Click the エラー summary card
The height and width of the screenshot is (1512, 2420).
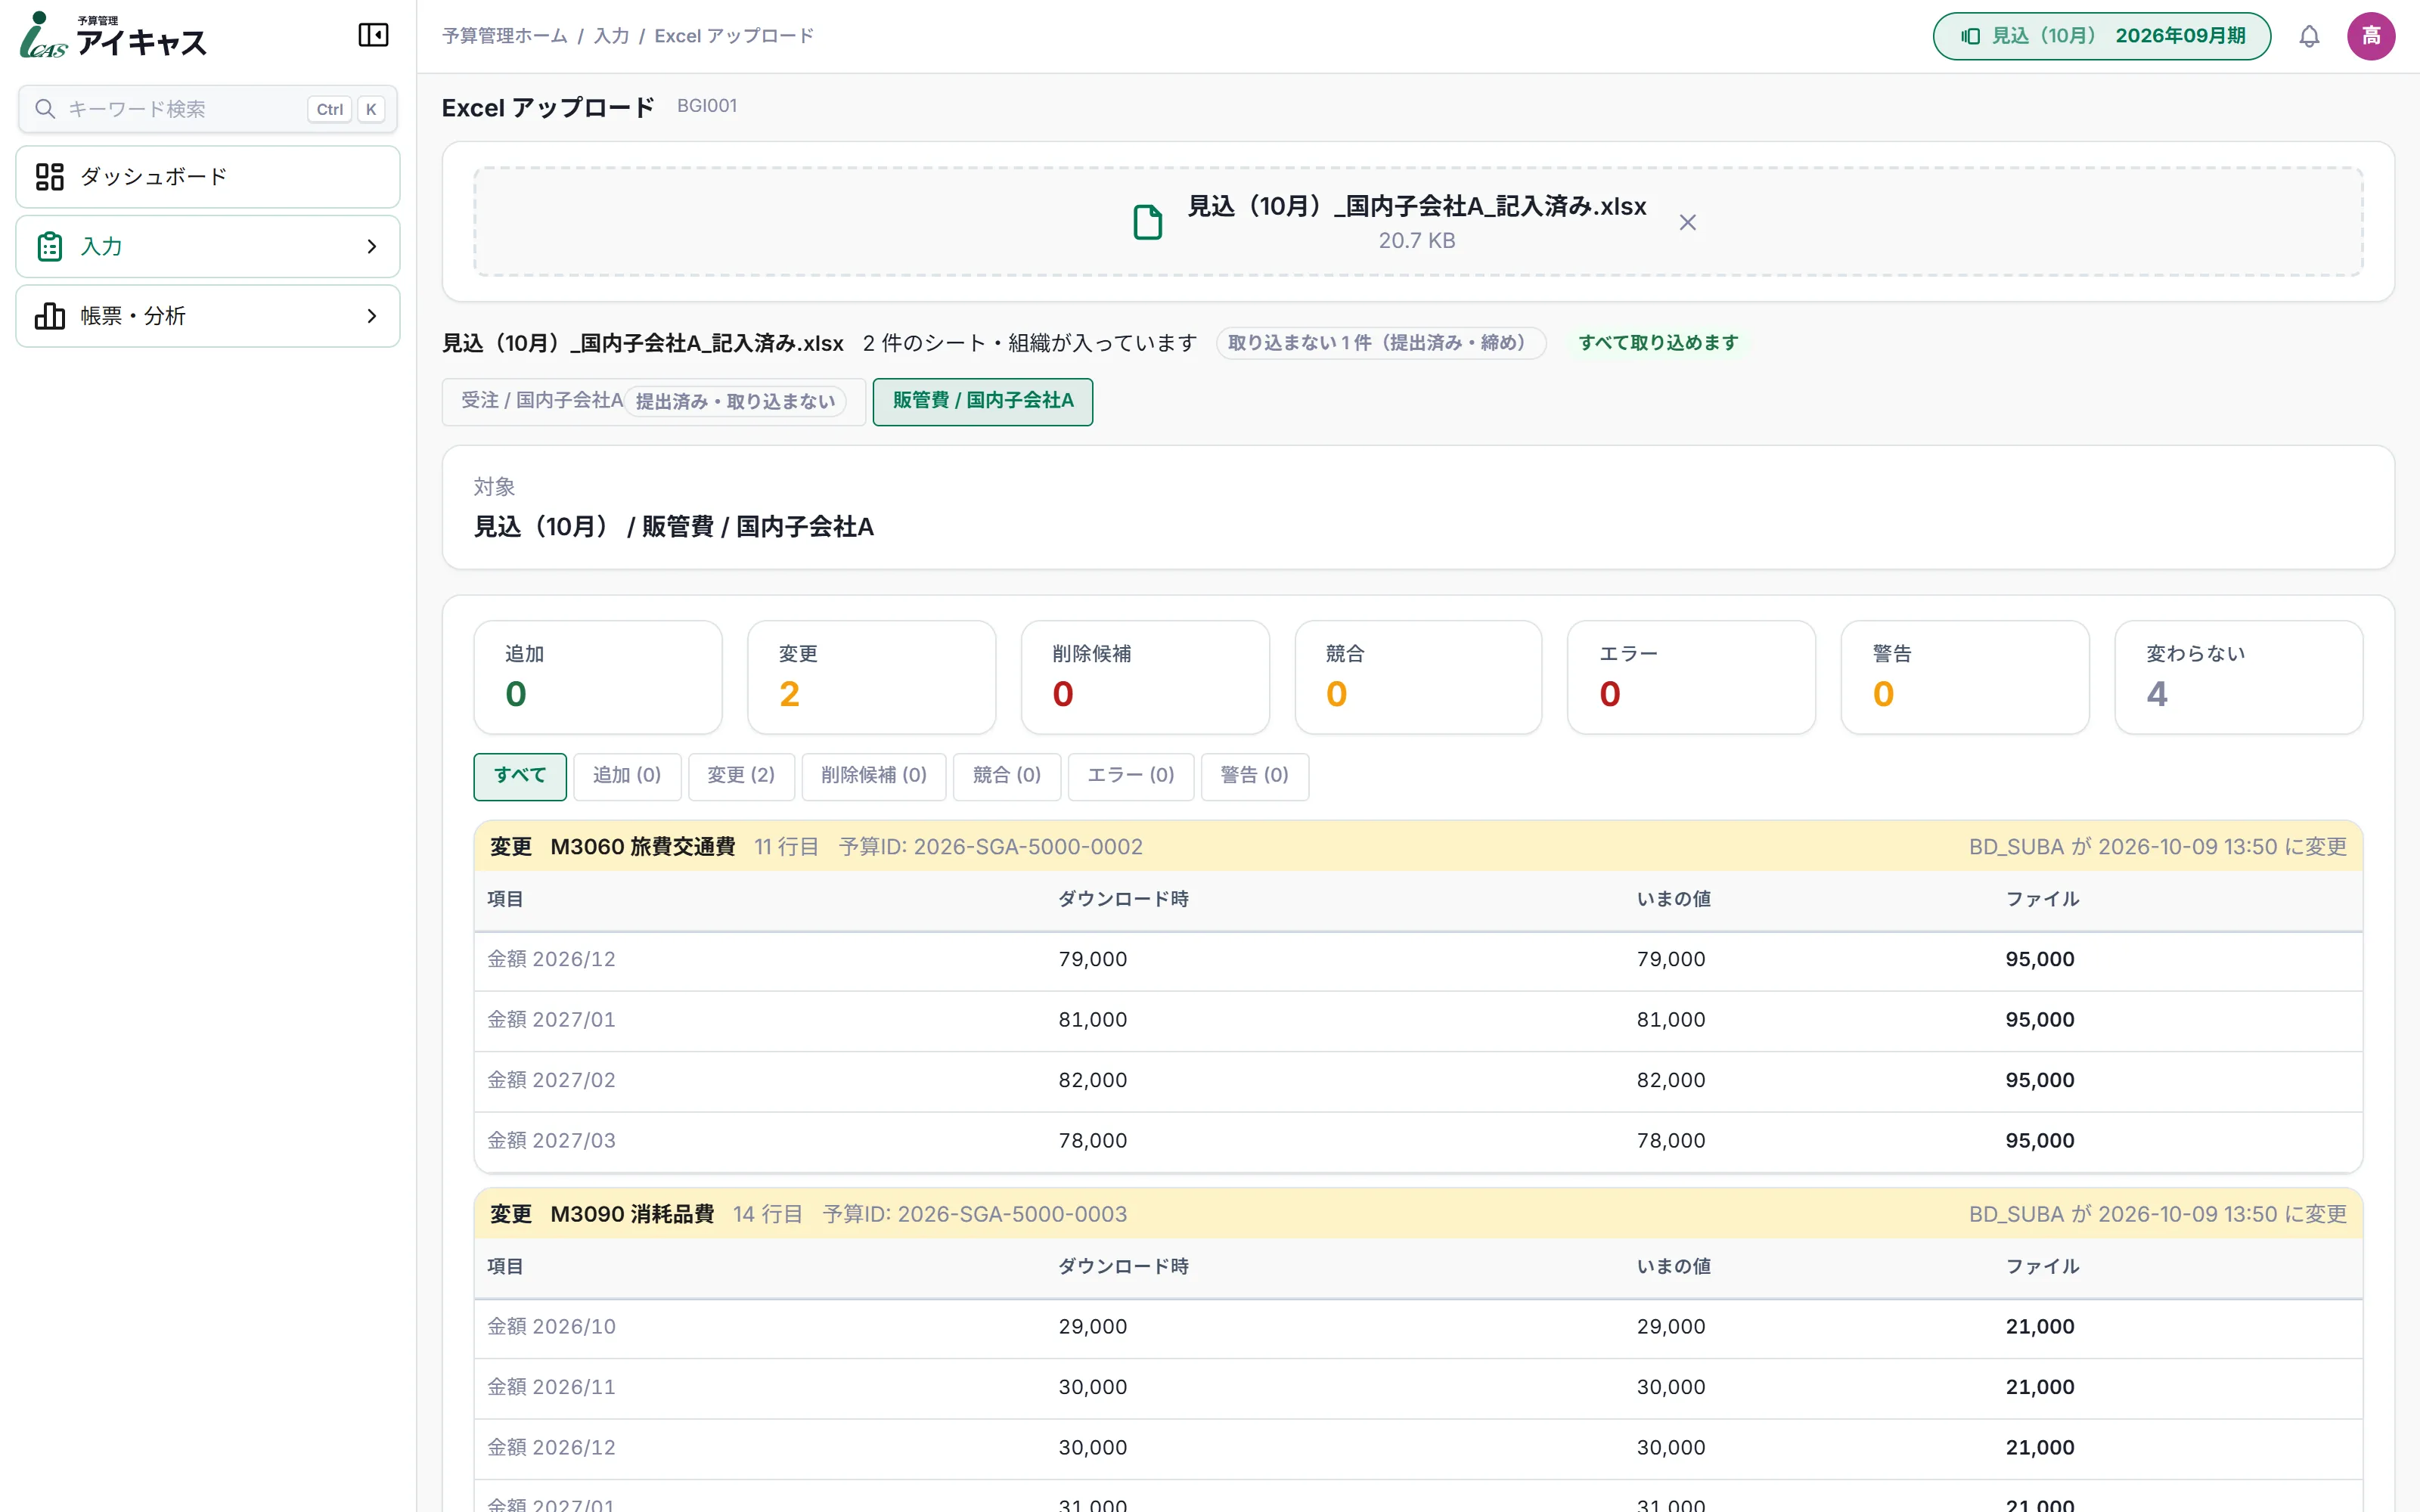(x=1692, y=678)
